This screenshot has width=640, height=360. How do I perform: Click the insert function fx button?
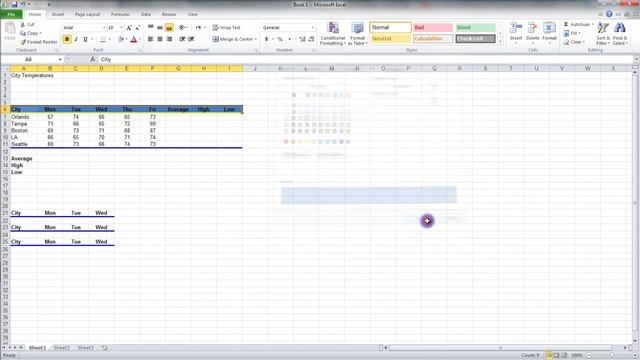(x=93, y=59)
